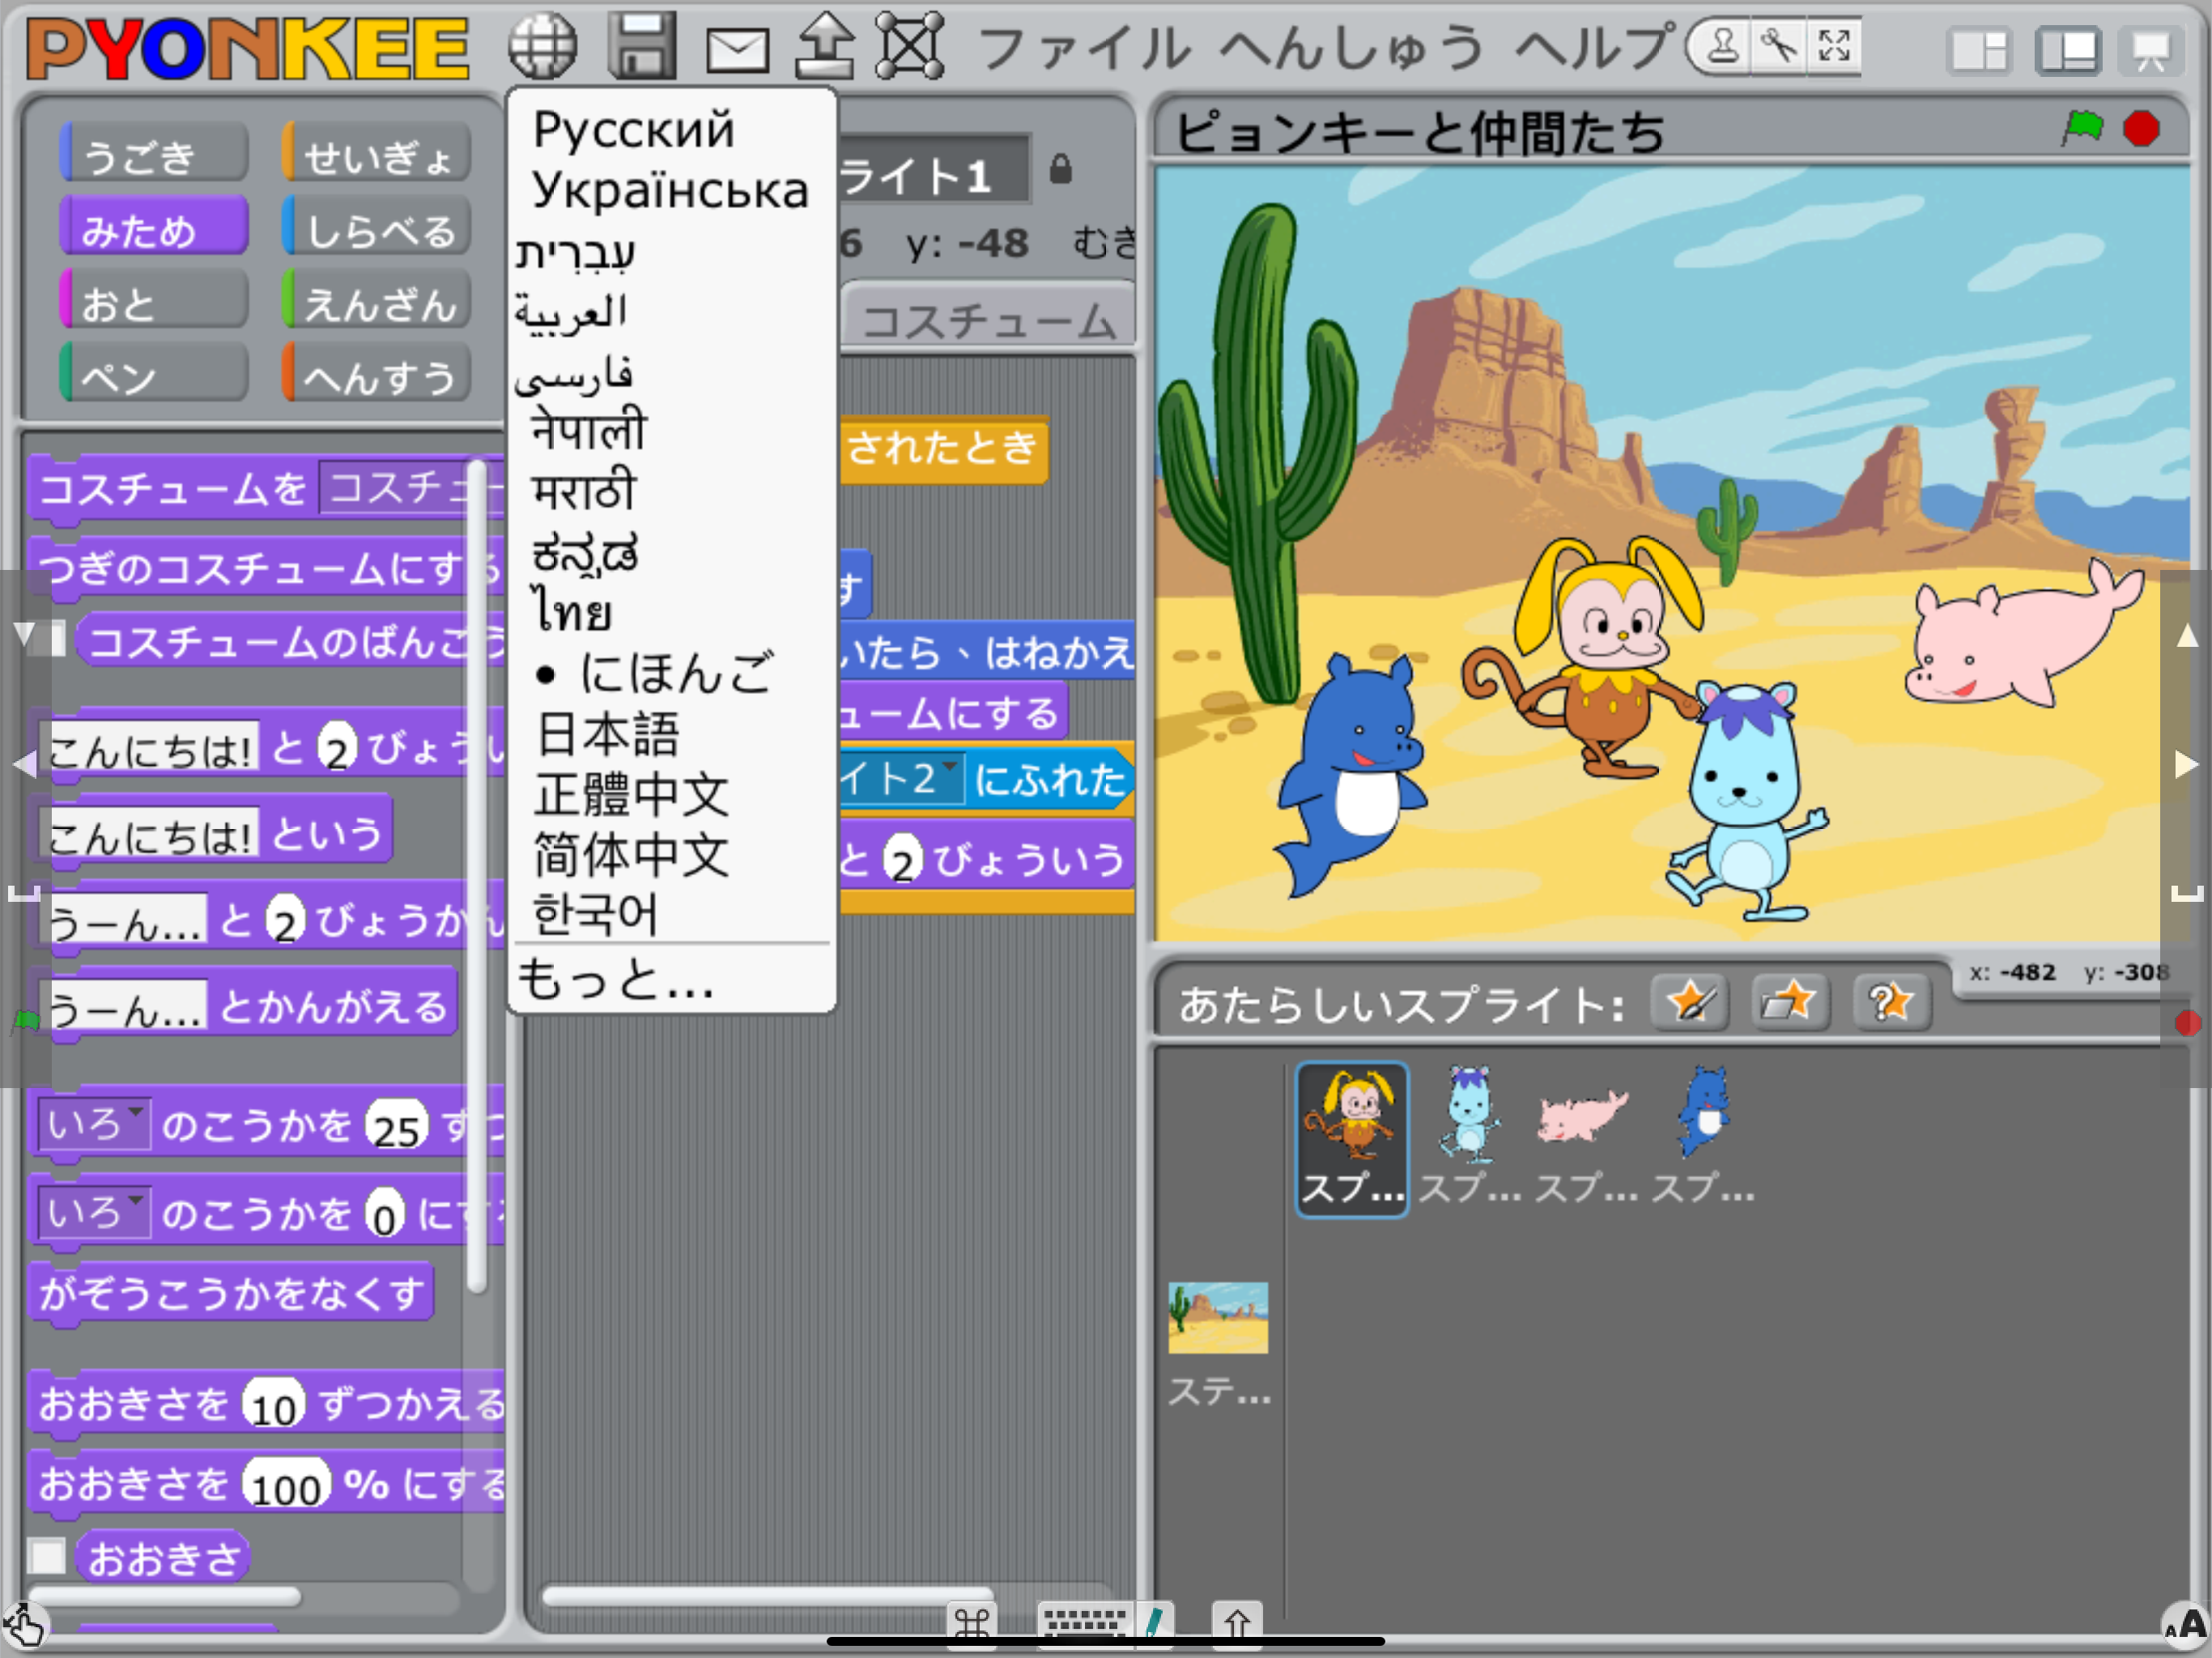Toggle the sprite lock icon
2212x1658 pixels.
point(1060,170)
